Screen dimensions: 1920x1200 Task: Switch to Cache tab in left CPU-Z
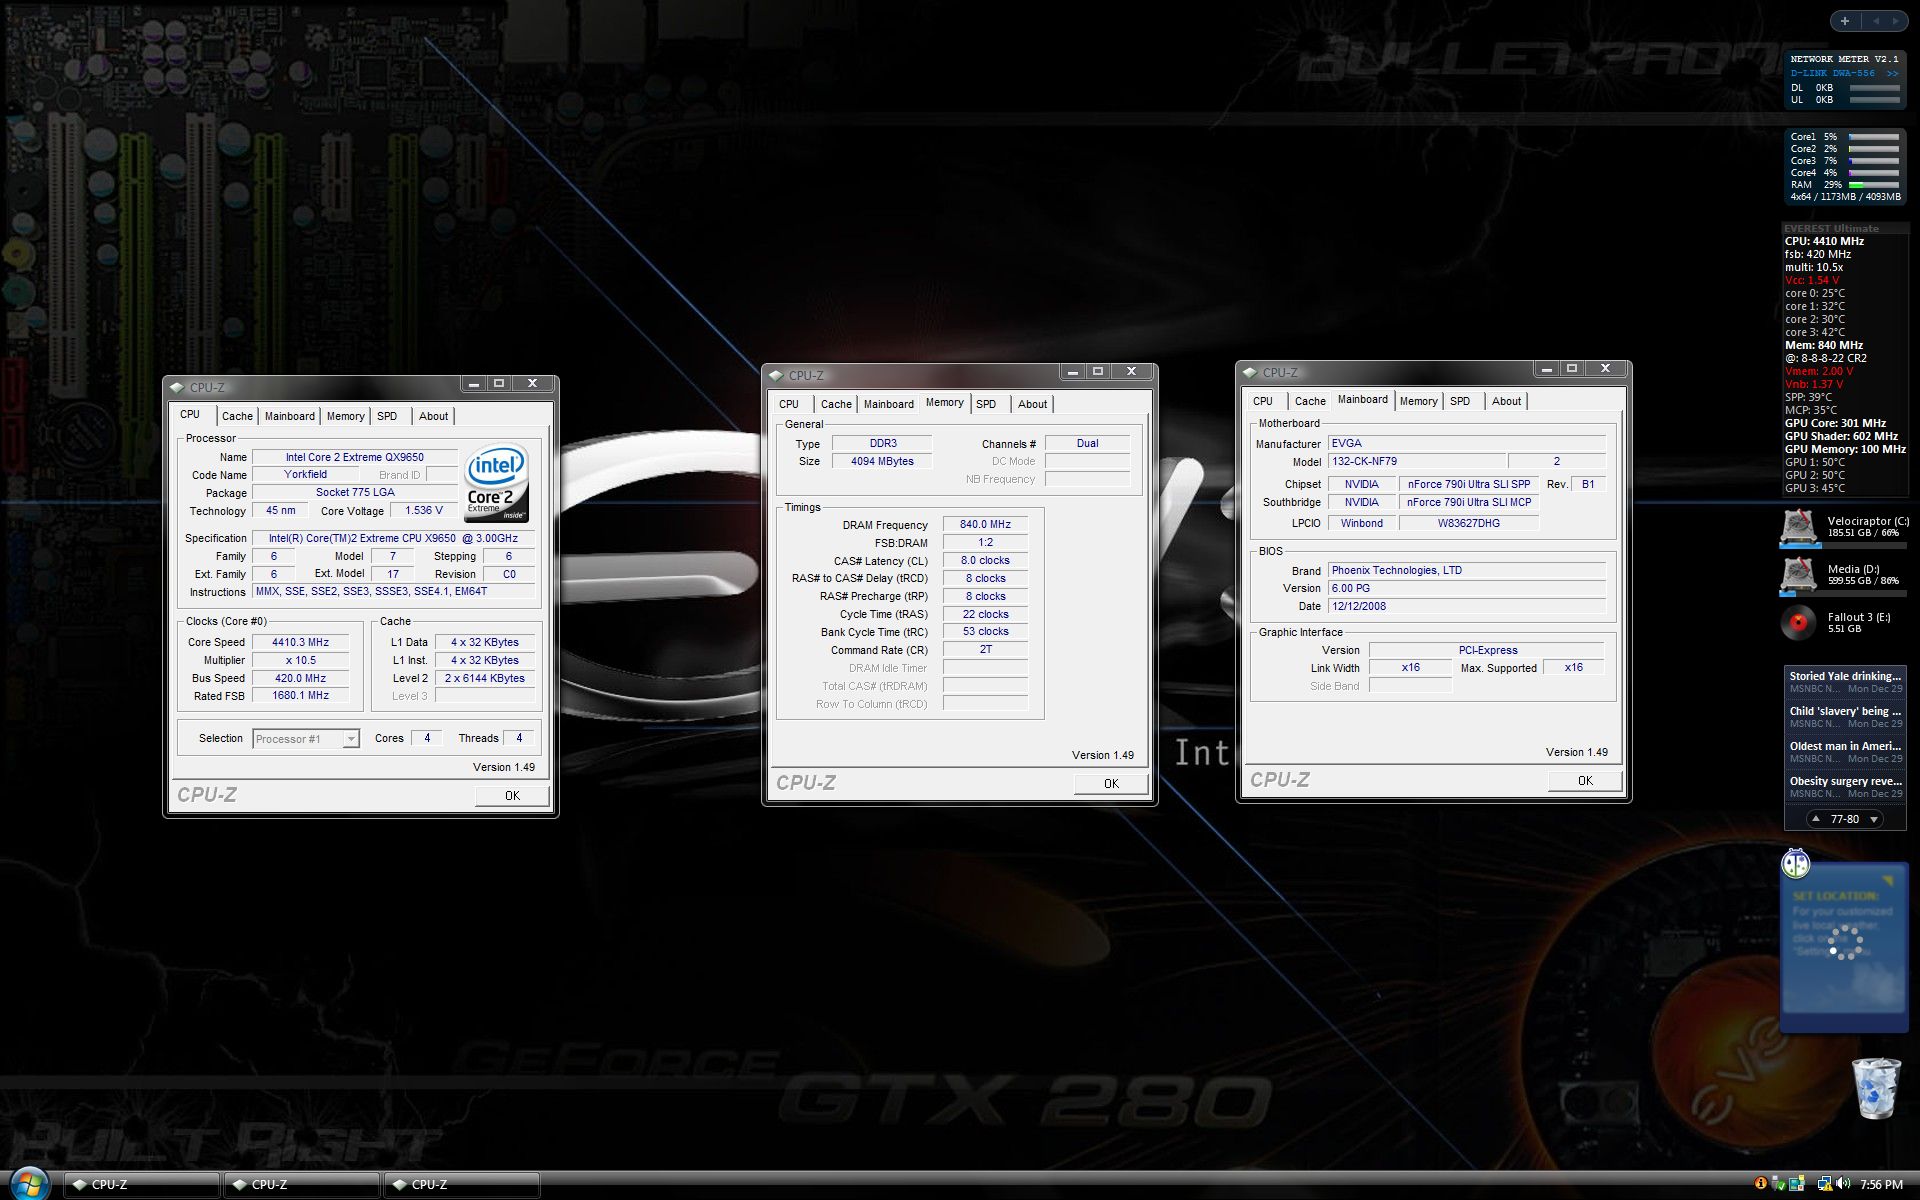pyautogui.click(x=237, y=416)
